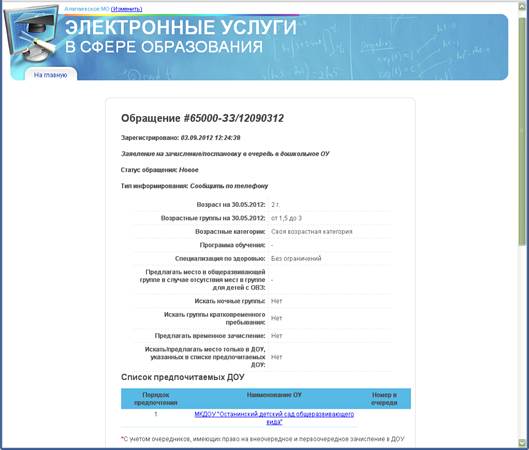Click 'Список предпочитаемых ДОУ' heading
Image resolution: width=529 pixels, height=450 pixels.
(x=183, y=377)
